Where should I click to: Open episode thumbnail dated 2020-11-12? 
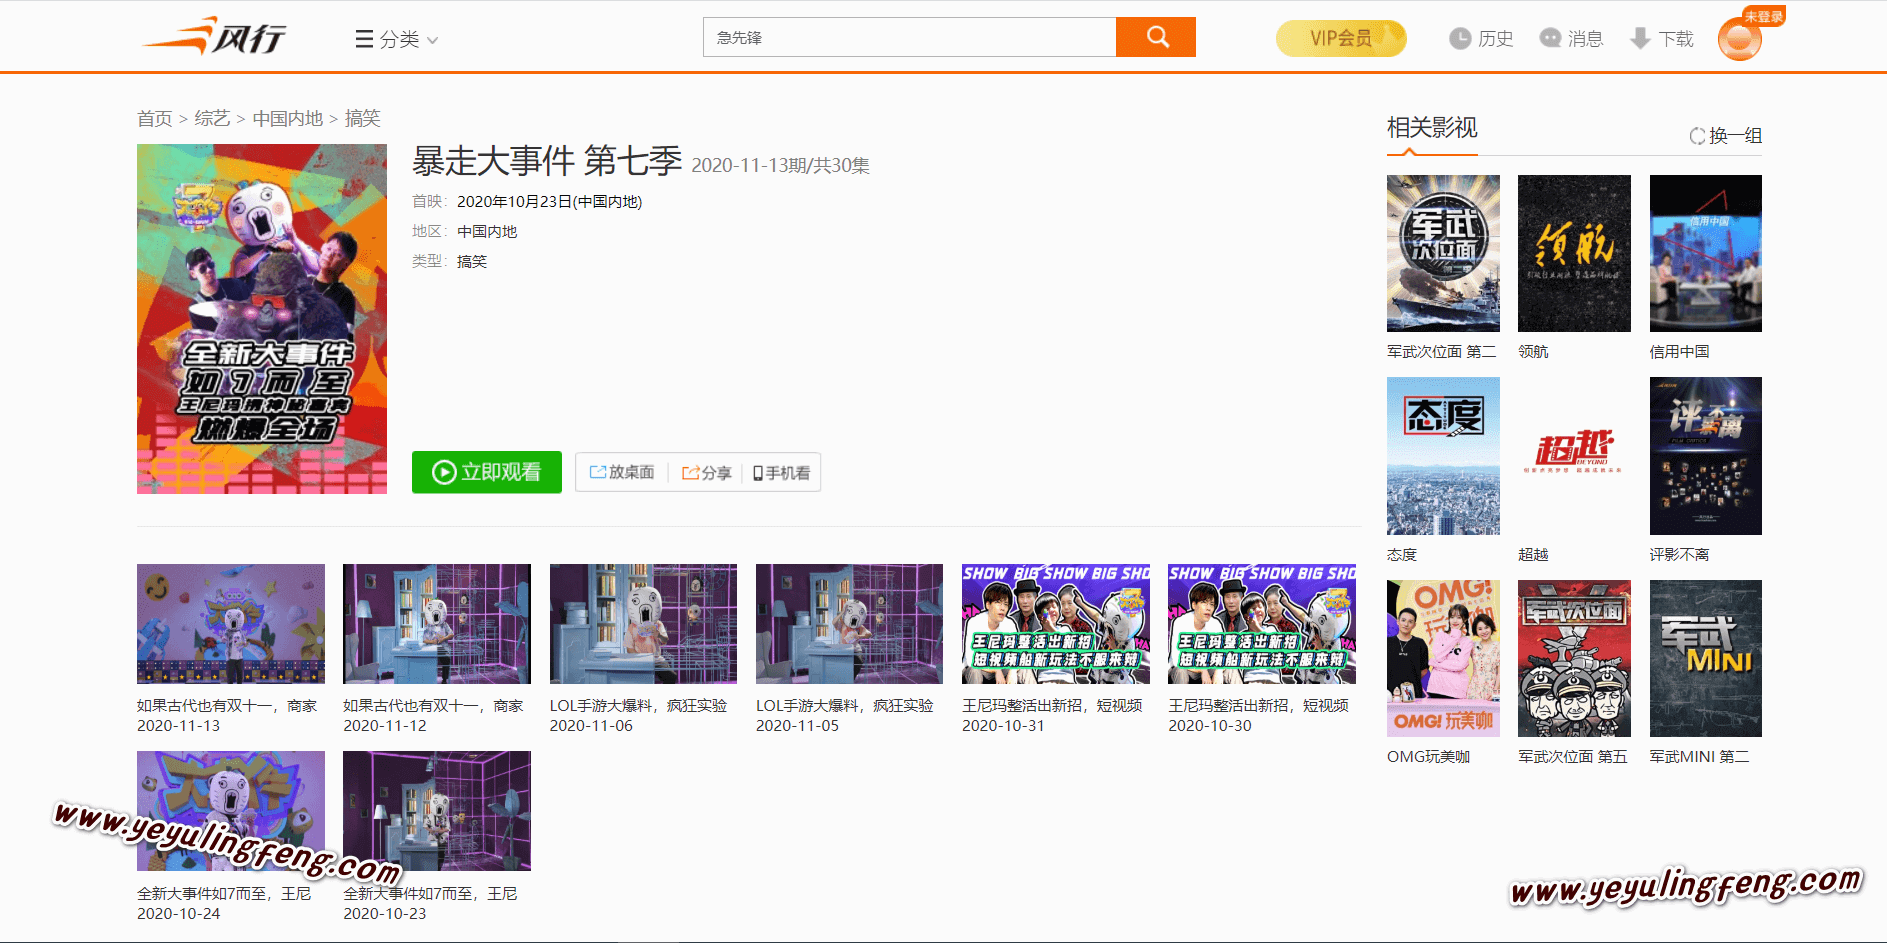(x=437, y=624)
